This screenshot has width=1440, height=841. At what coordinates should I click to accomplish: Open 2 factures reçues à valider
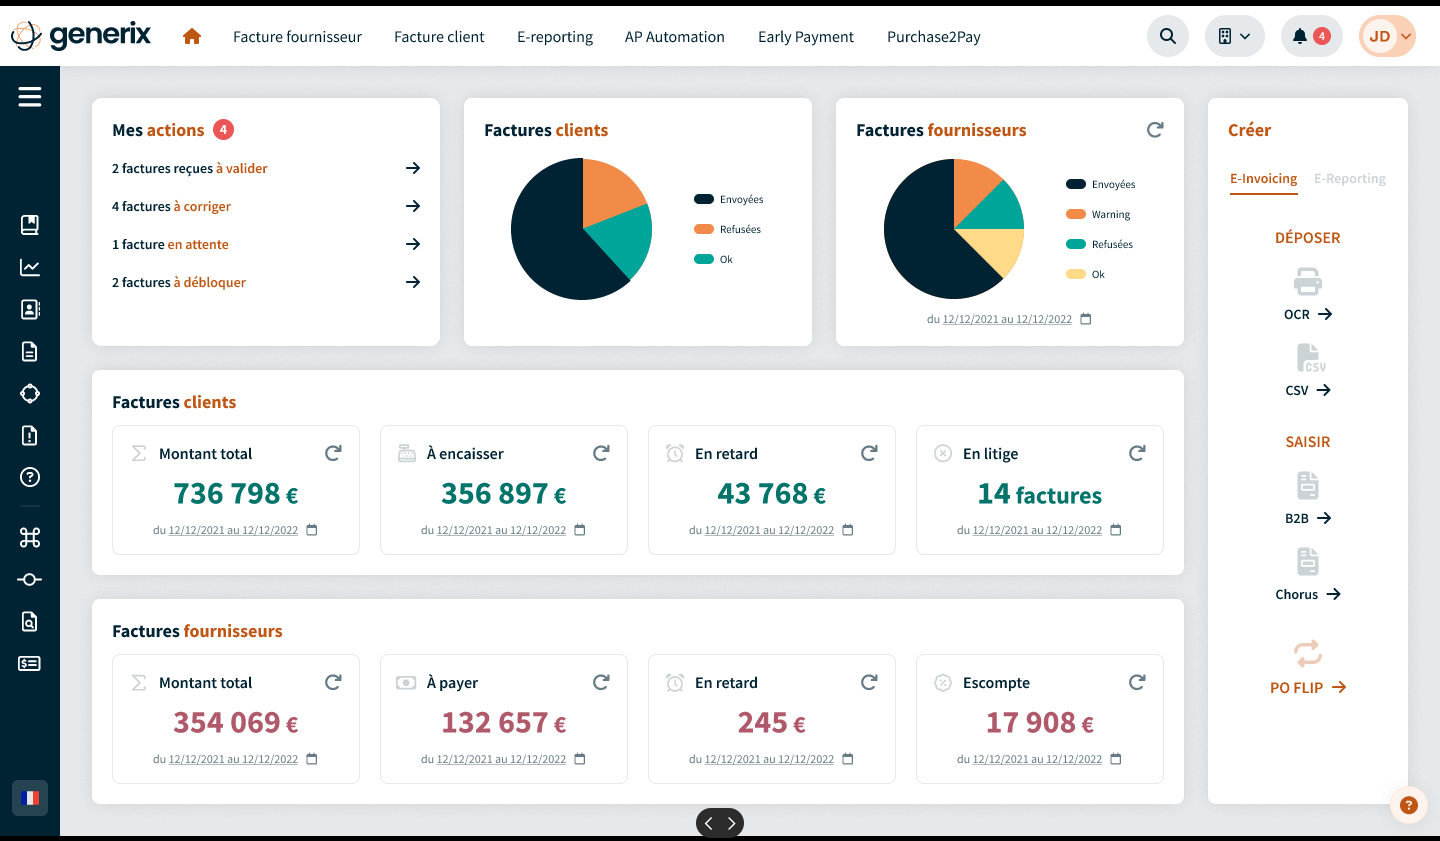click(x=265, y=169)
